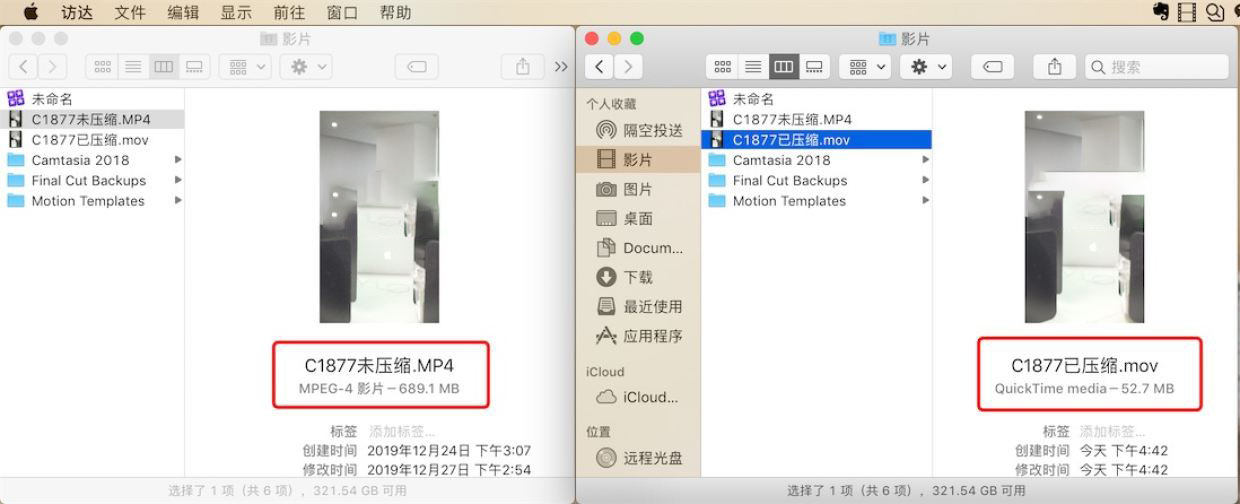Screen dimensions: 1240x504
Task: Switch left window to icon view
Action: [x=102, y=67]
